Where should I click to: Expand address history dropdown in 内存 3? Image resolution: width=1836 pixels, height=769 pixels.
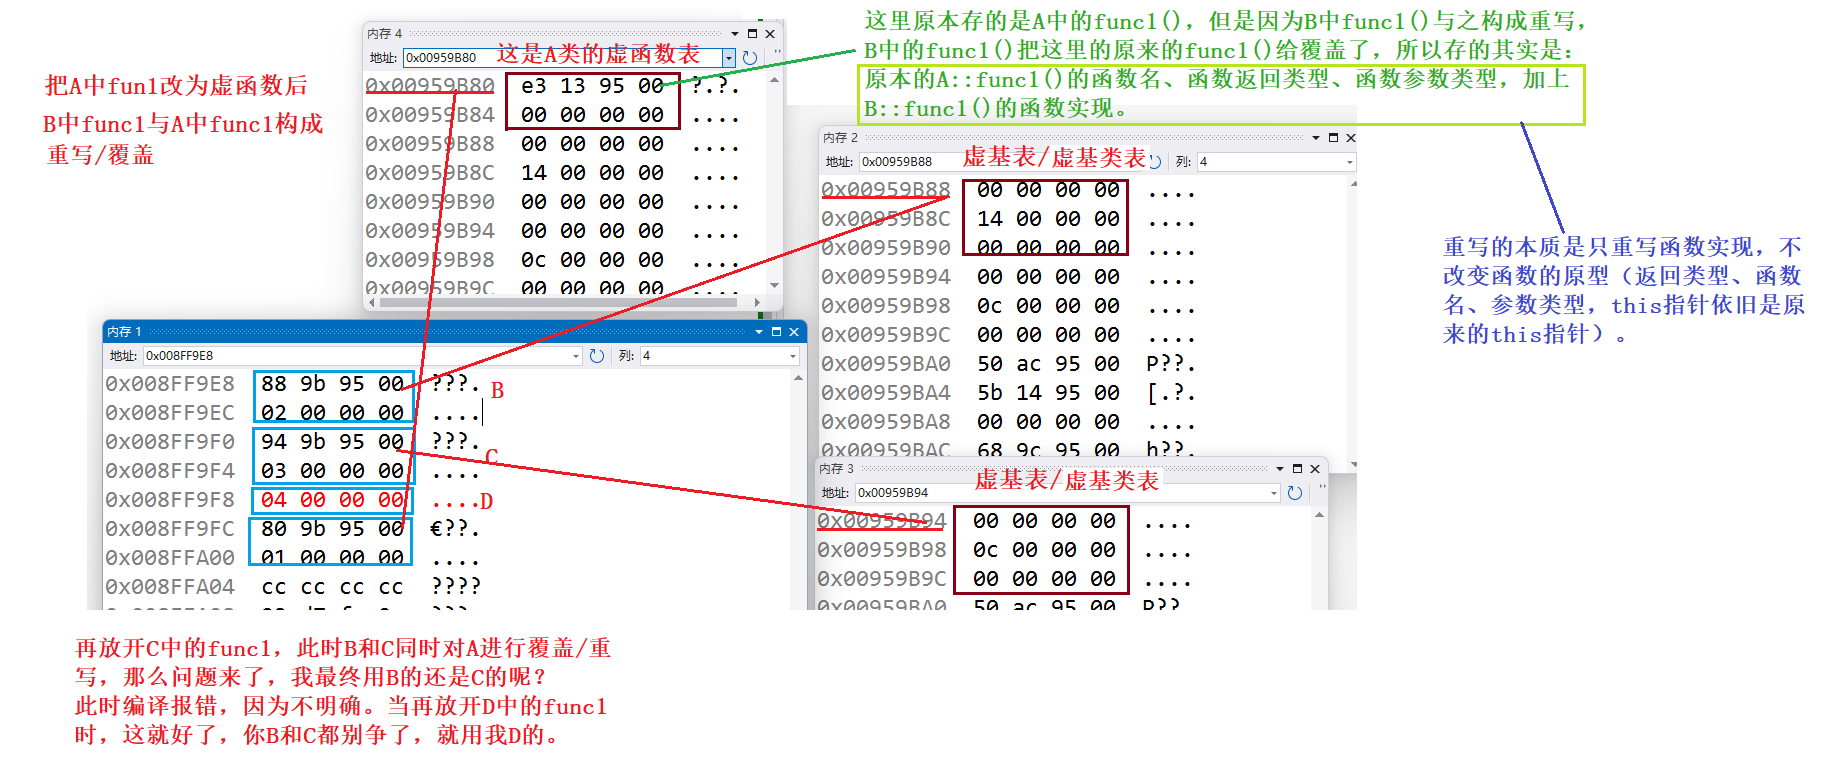1274,493
